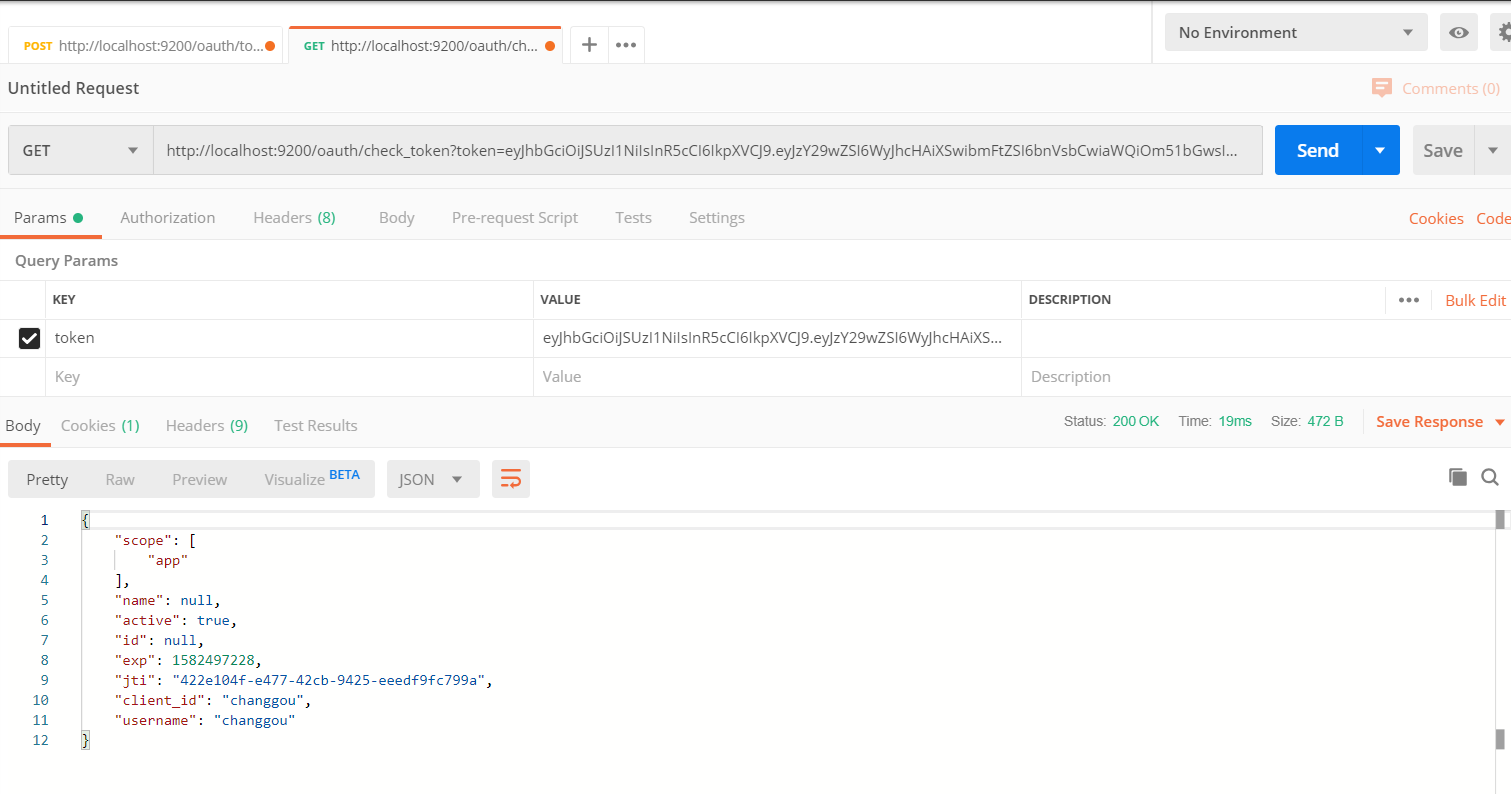Open Bulk Edit for query params
1511x794 pixels.
[x=1475, y=300]
